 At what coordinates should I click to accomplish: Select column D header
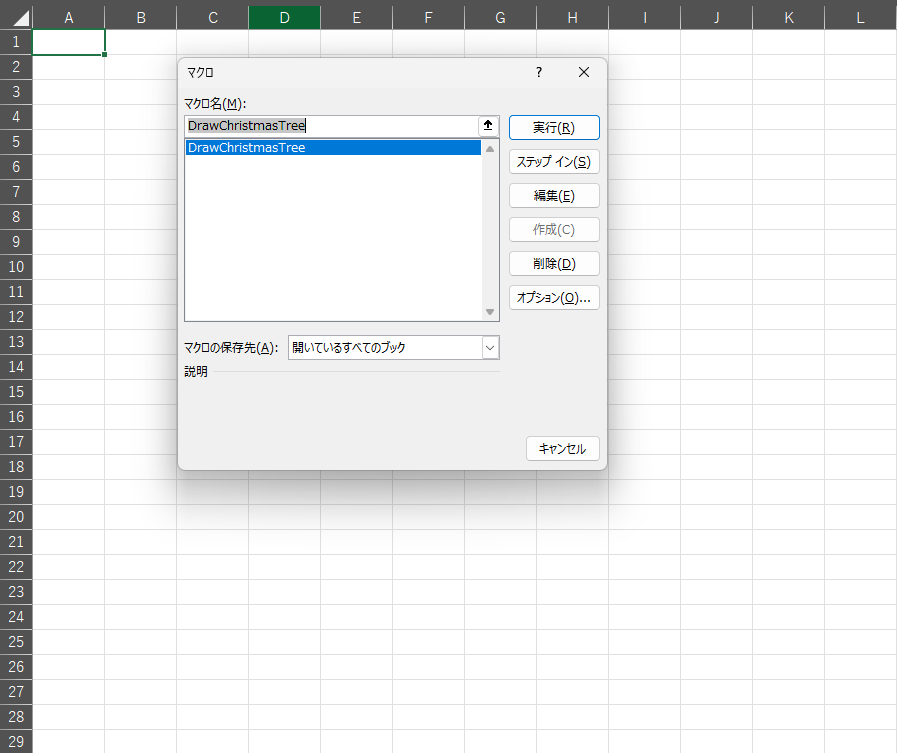285,18
